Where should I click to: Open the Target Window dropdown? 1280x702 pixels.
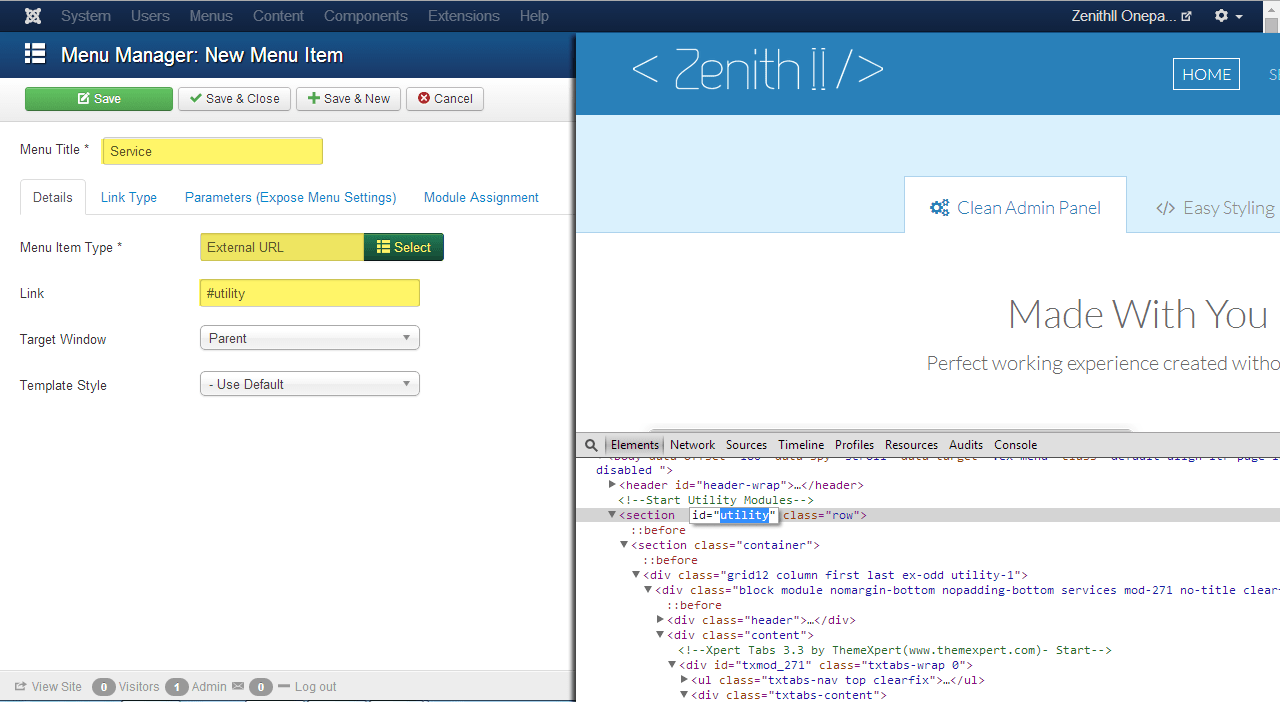309,338
